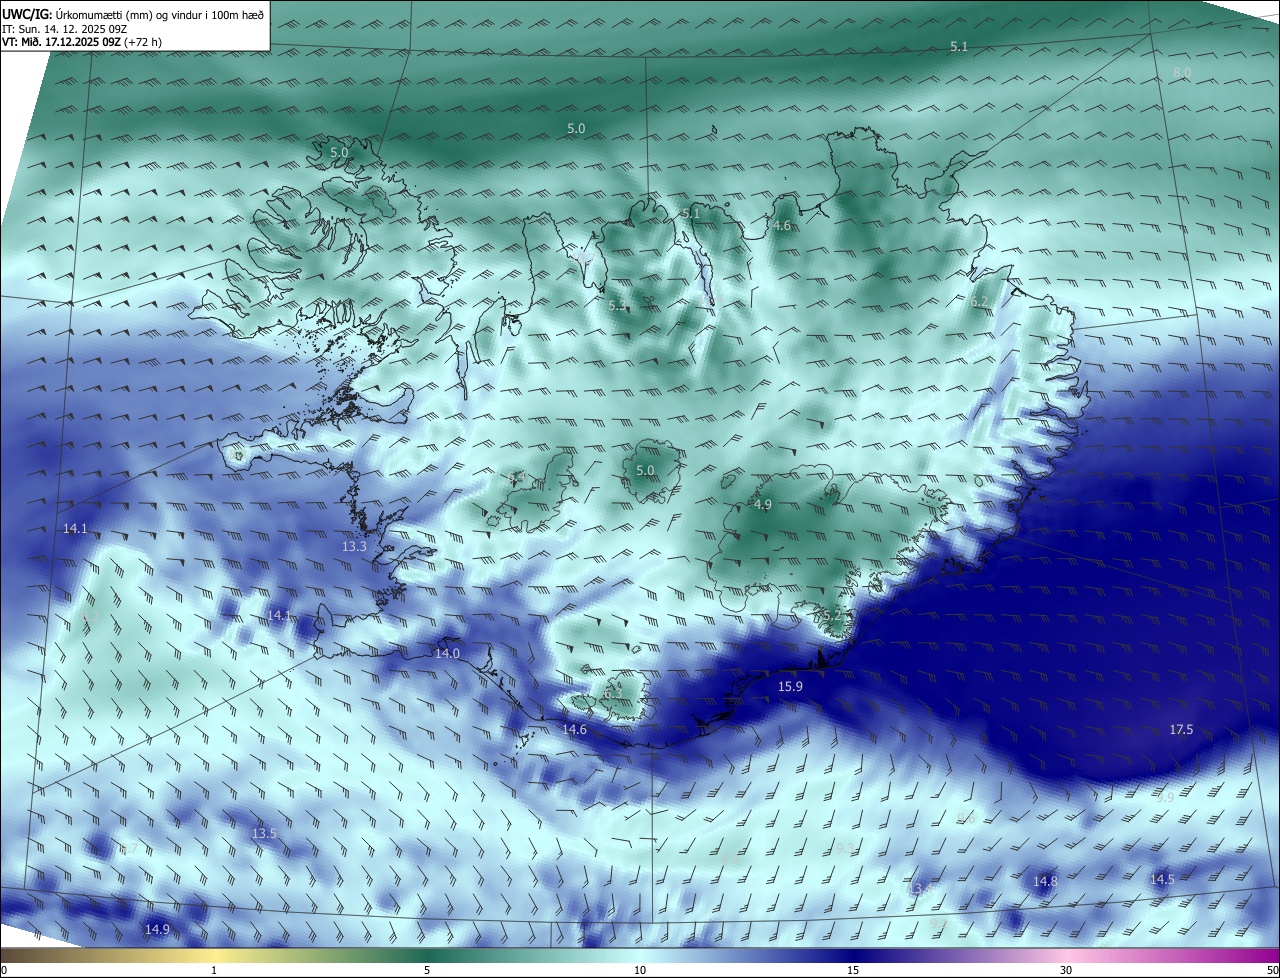Click the 4.6 value label on the map

pyautogui.click(x=782, y=226)
